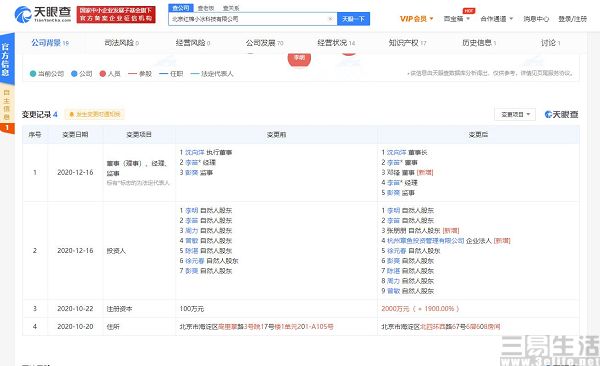
Task: Click the 2000万元 (+1900.00%) value
Action: [420, 309]
